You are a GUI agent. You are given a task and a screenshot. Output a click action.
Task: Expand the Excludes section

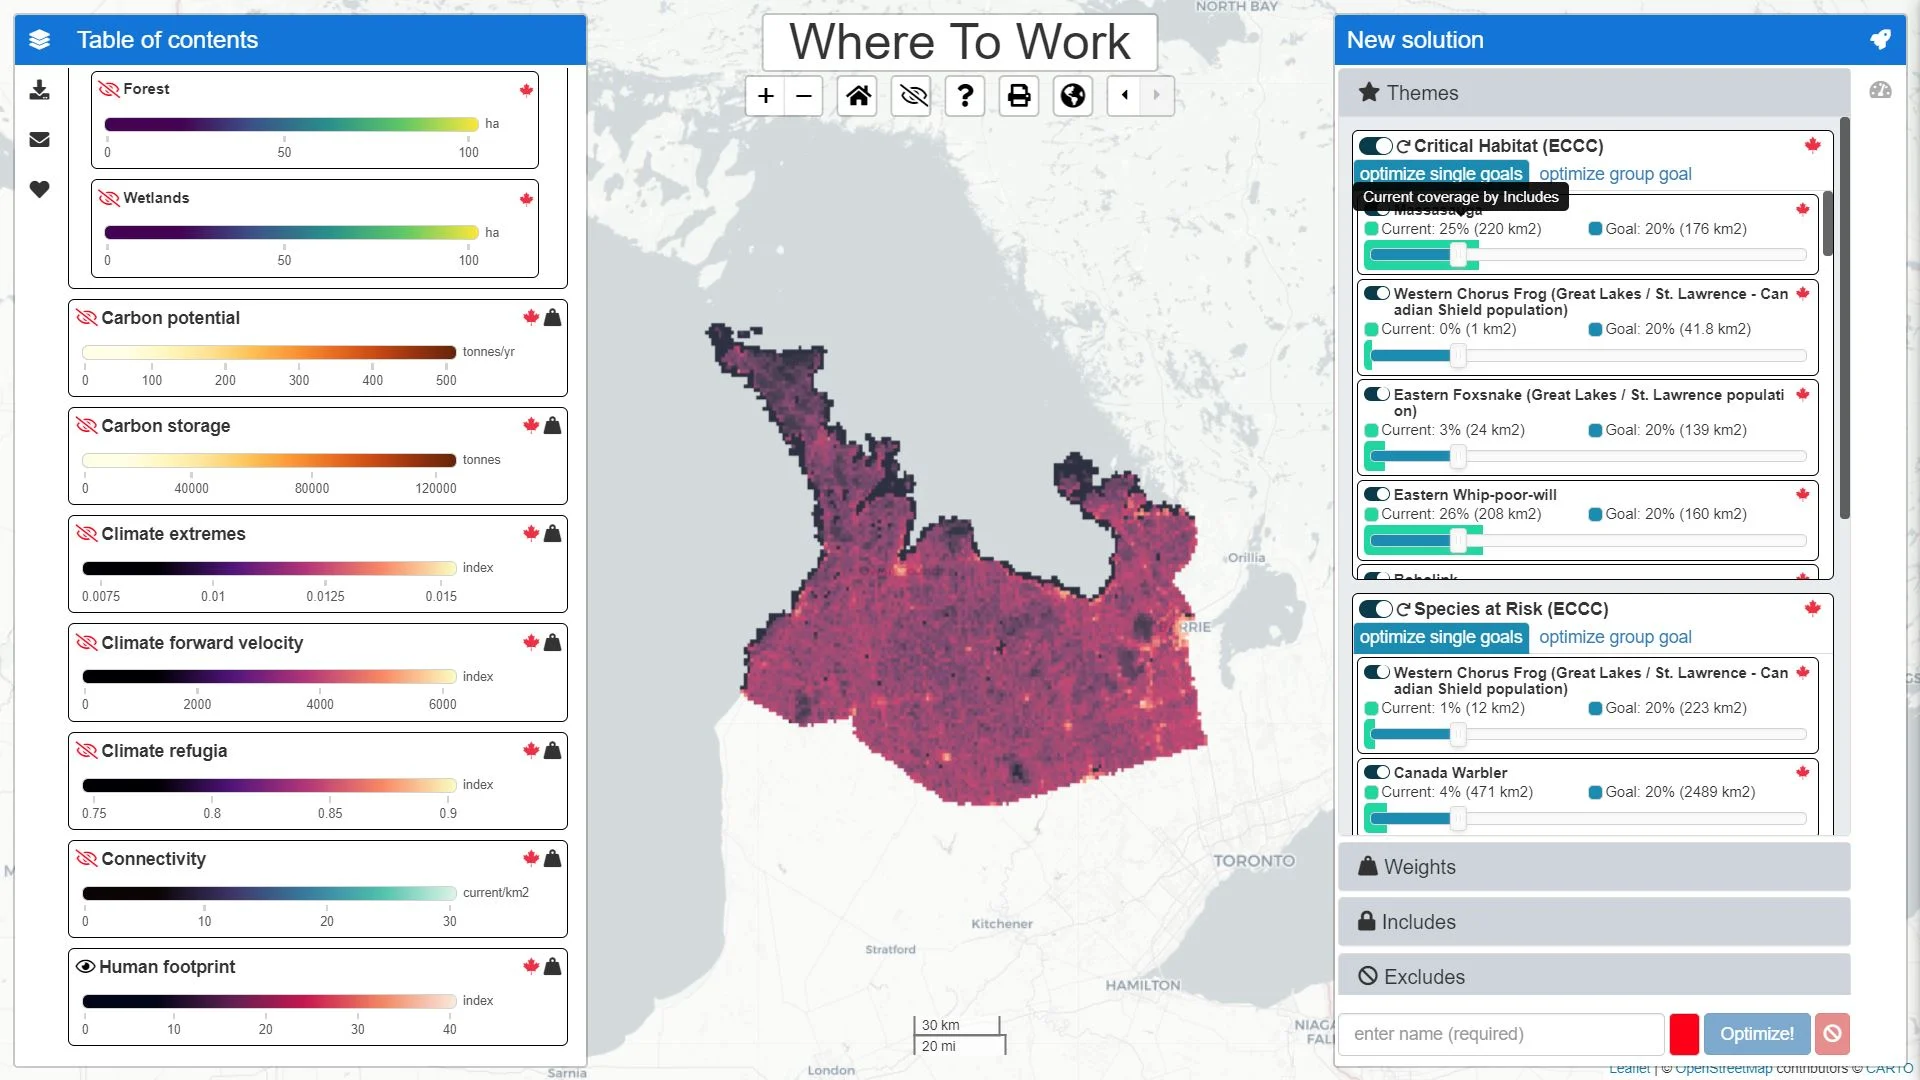tap(1424, 977)
